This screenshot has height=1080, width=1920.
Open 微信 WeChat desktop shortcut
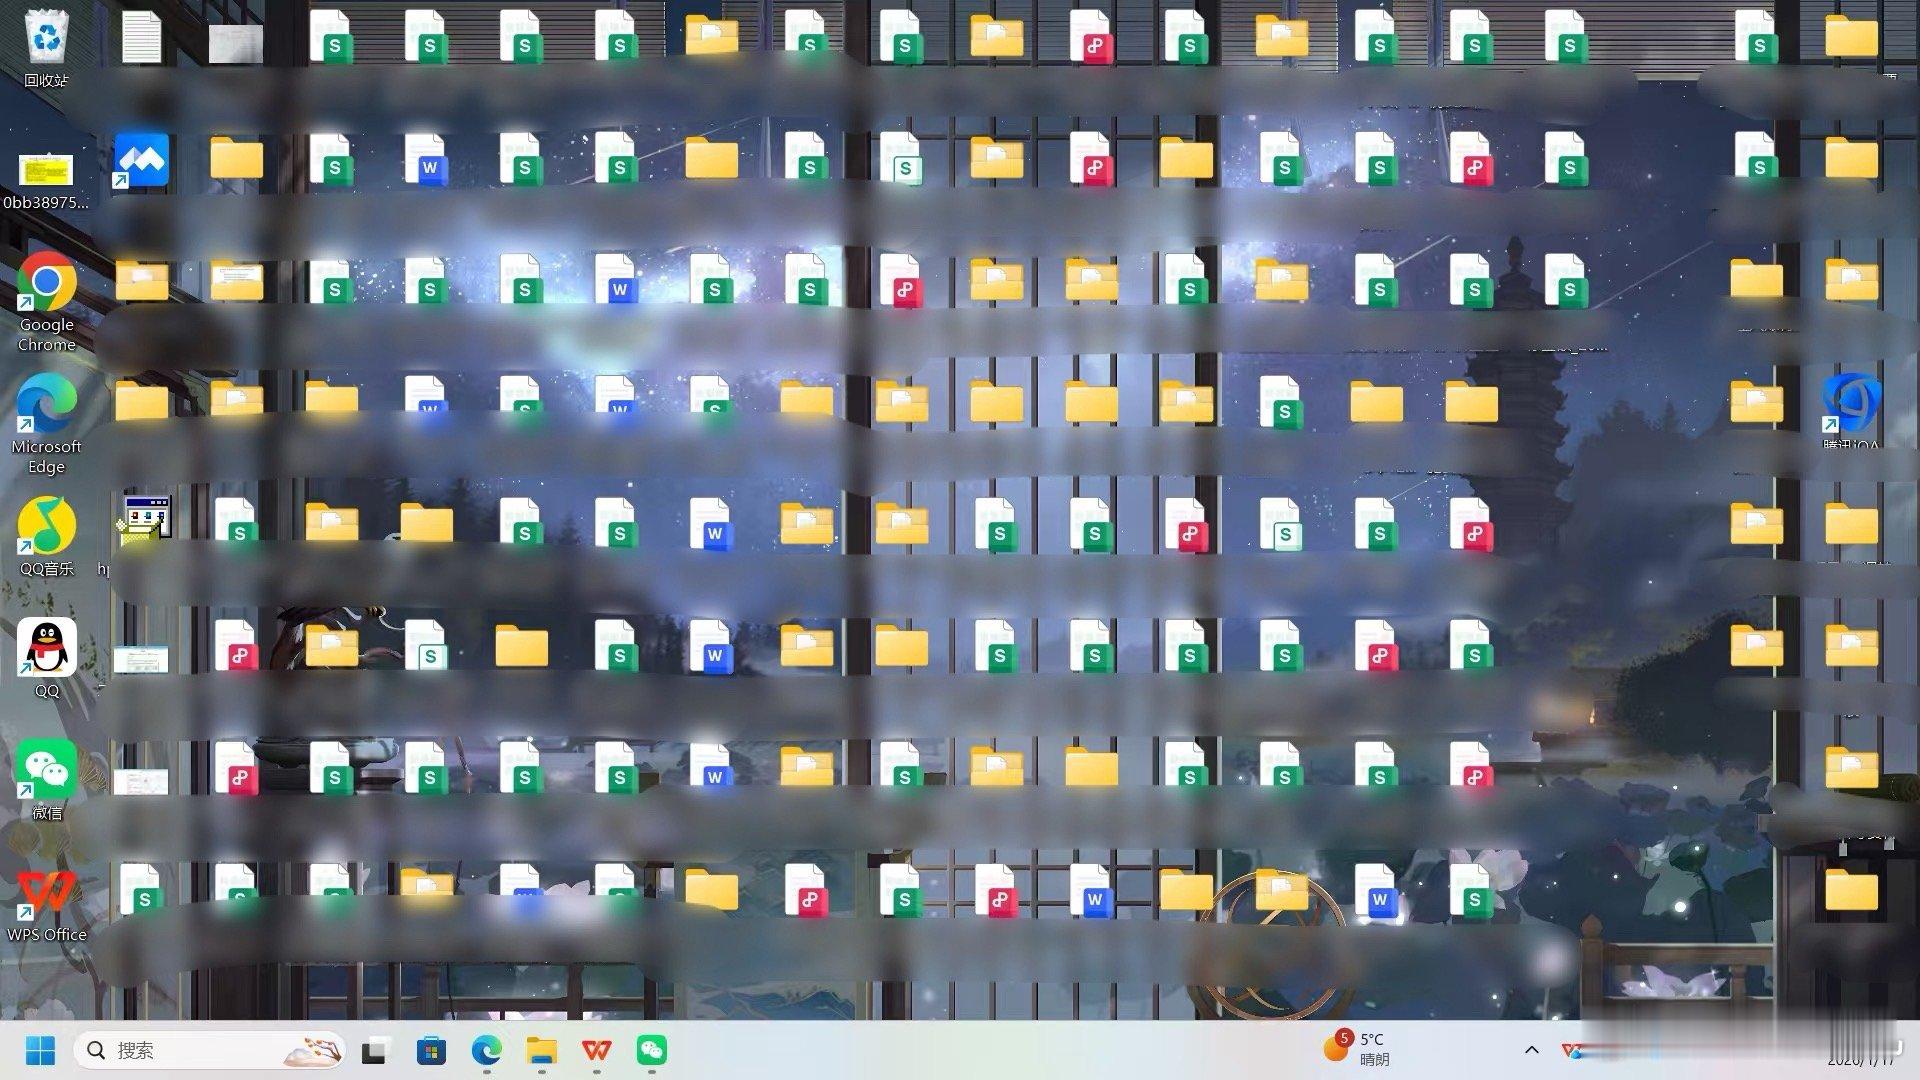(x=47, y=770)
